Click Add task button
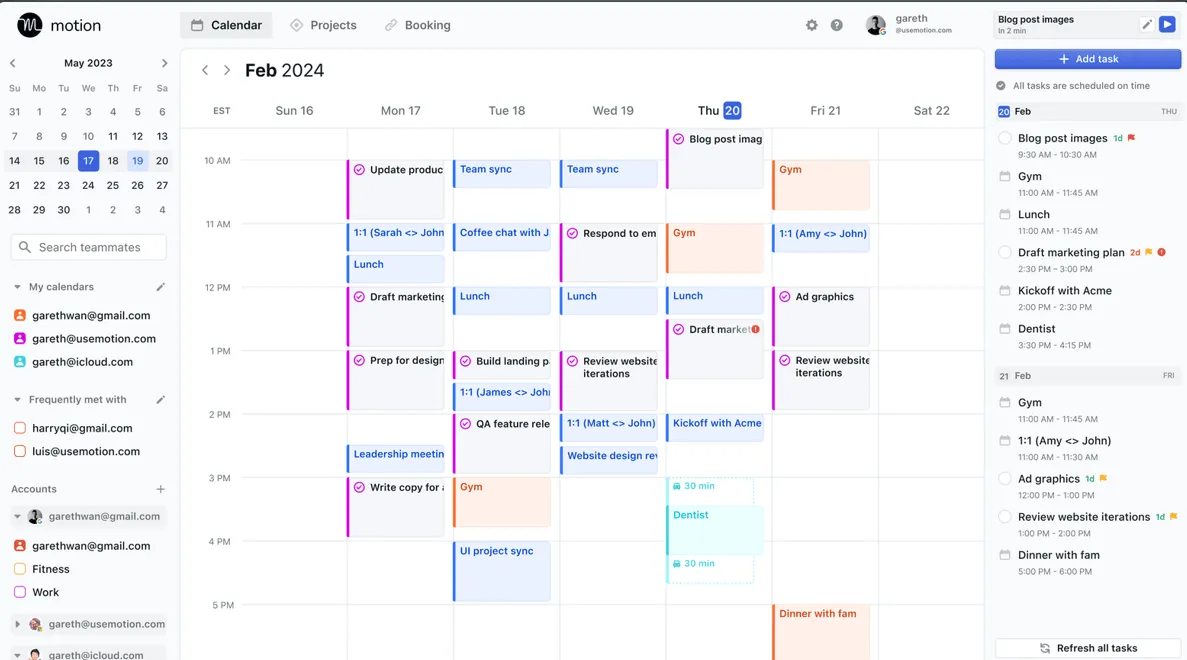1187x660 pixels. pos(1088,59)
